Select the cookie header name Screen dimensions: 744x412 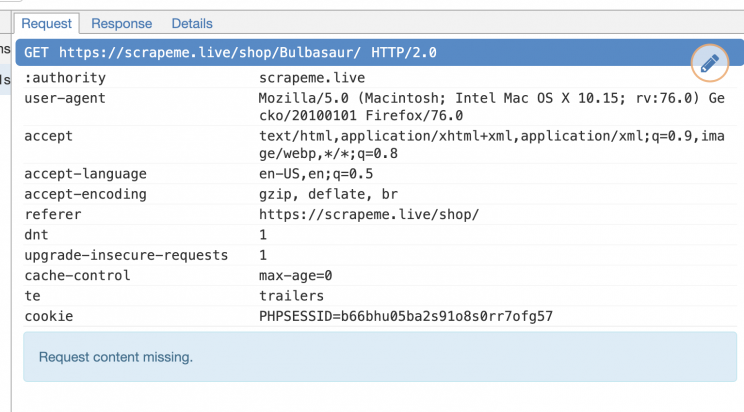tap(48, 316)
